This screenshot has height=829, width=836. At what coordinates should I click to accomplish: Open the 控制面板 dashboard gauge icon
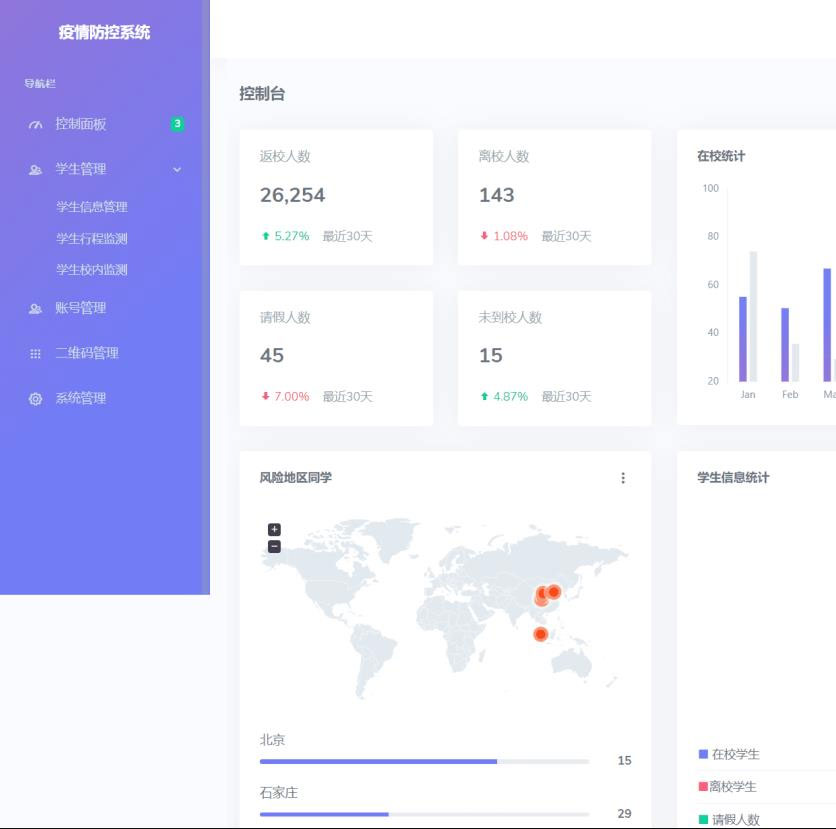click(35, 125)
